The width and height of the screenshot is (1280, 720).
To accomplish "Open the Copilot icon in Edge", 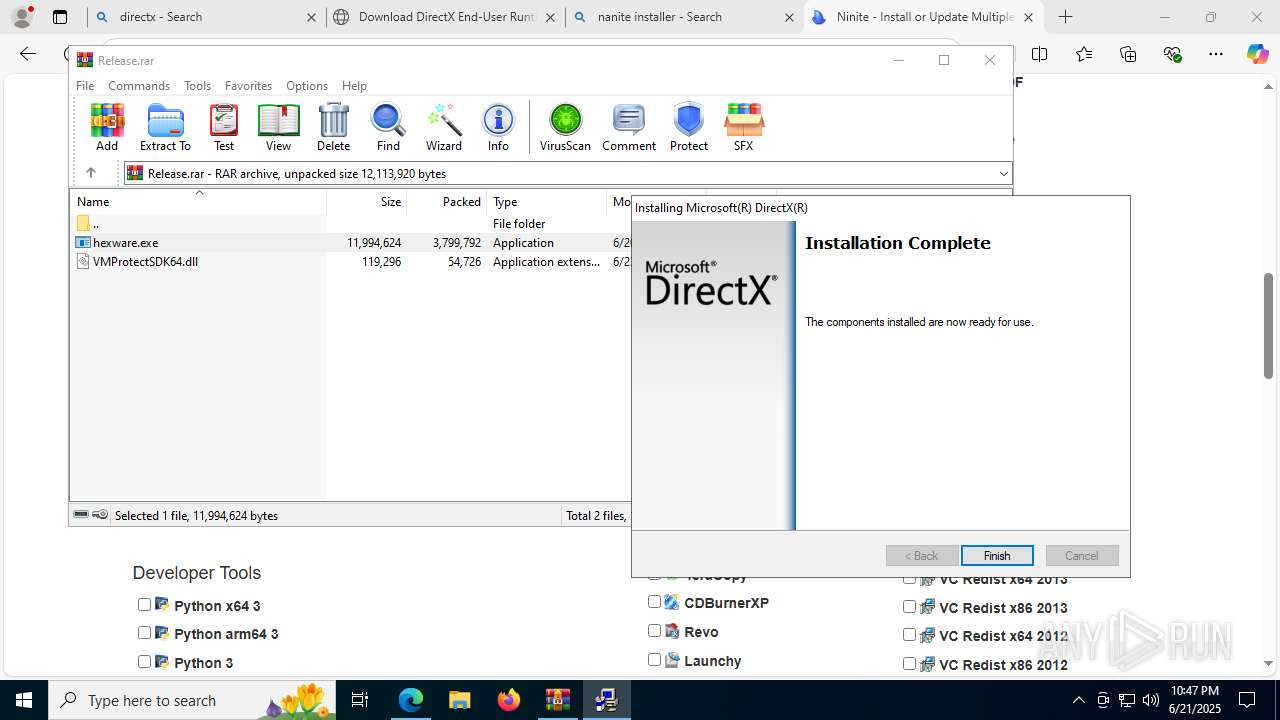I will [1257, 54].
